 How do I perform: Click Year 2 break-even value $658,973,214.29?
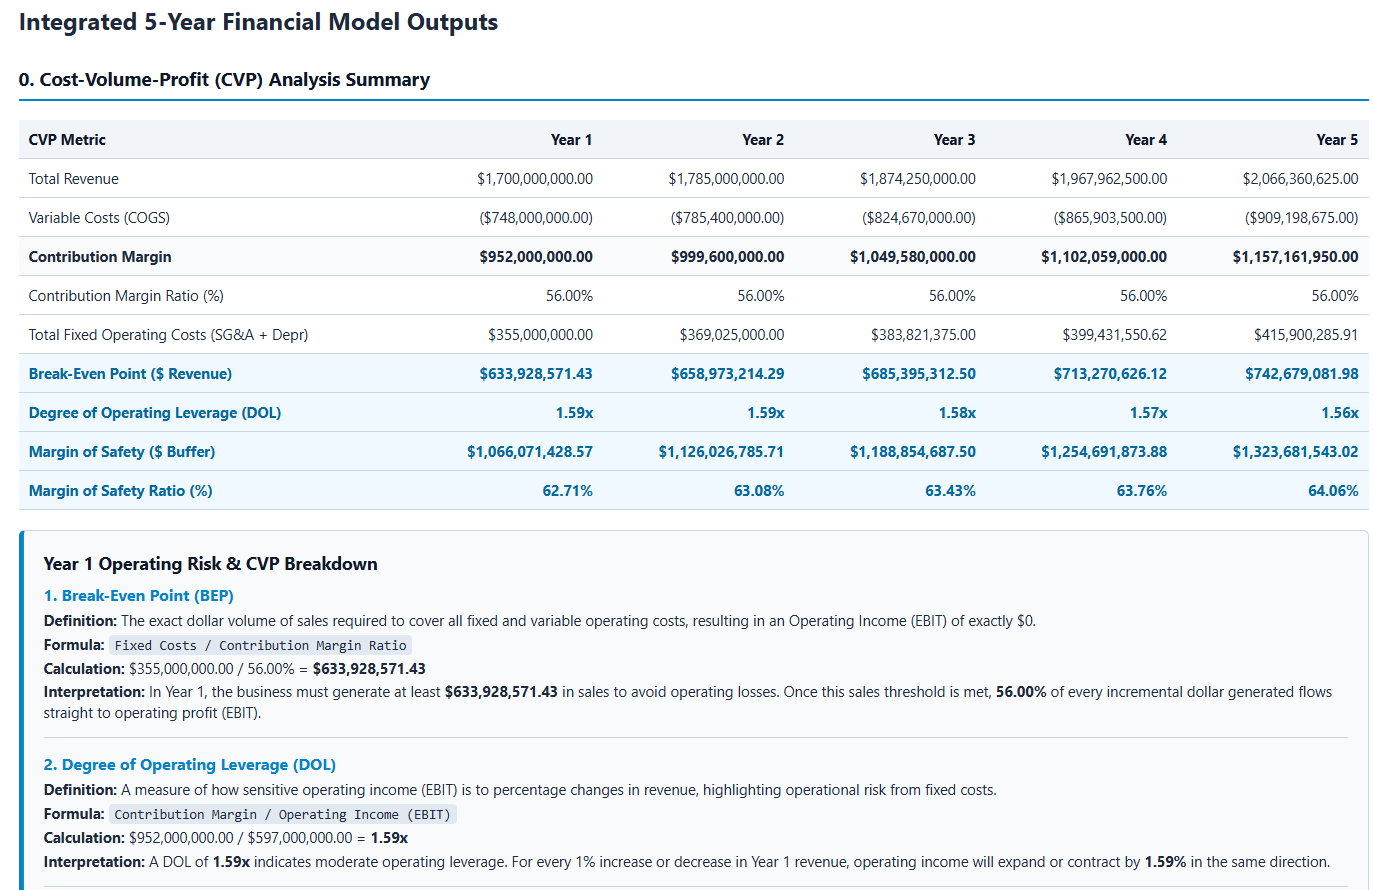pyautogui.click(x=728, y=374)
